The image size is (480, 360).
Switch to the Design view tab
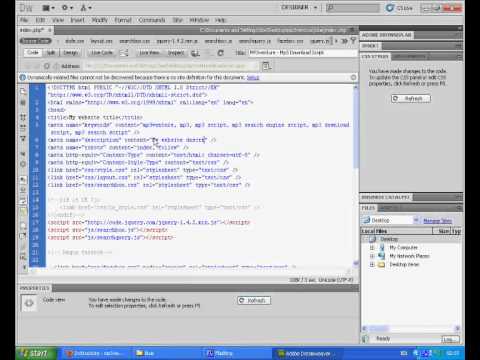coord(70,53)
